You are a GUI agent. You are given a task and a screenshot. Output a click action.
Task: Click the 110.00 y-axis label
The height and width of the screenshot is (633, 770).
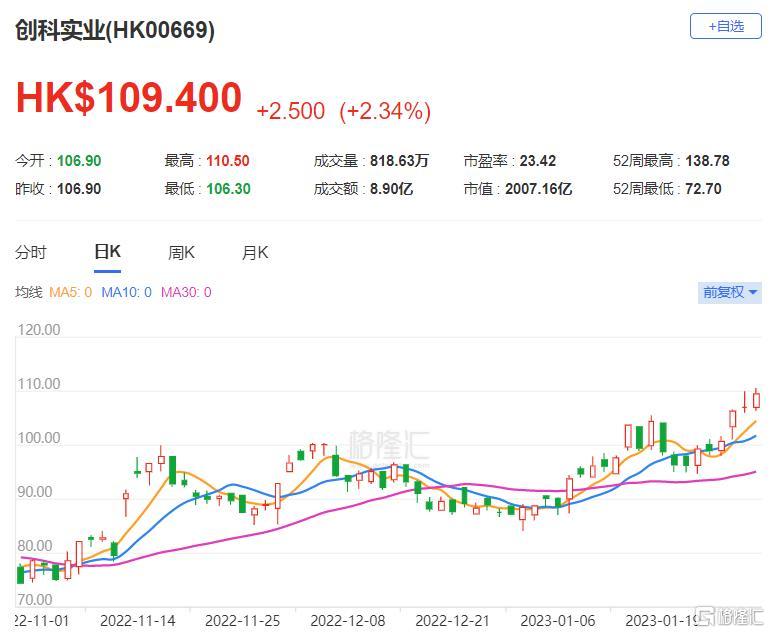(39, 384)
